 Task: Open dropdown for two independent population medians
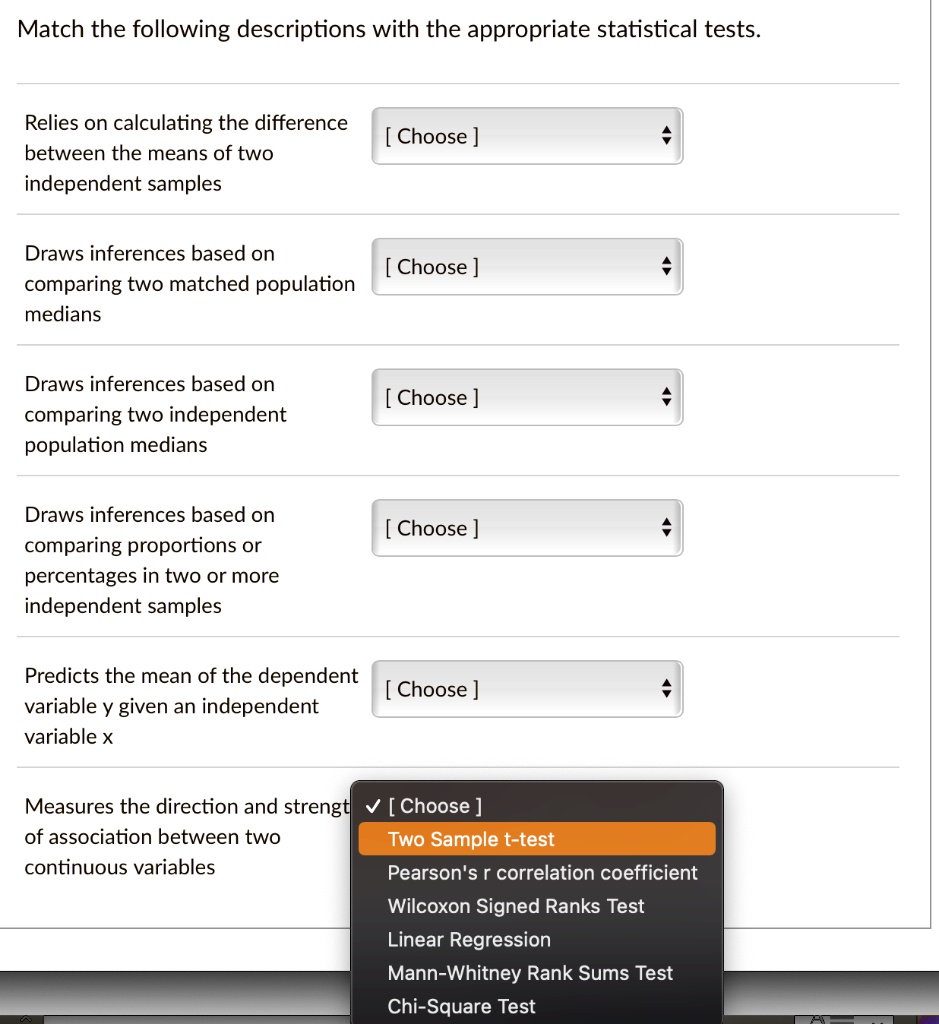[527, 398]
